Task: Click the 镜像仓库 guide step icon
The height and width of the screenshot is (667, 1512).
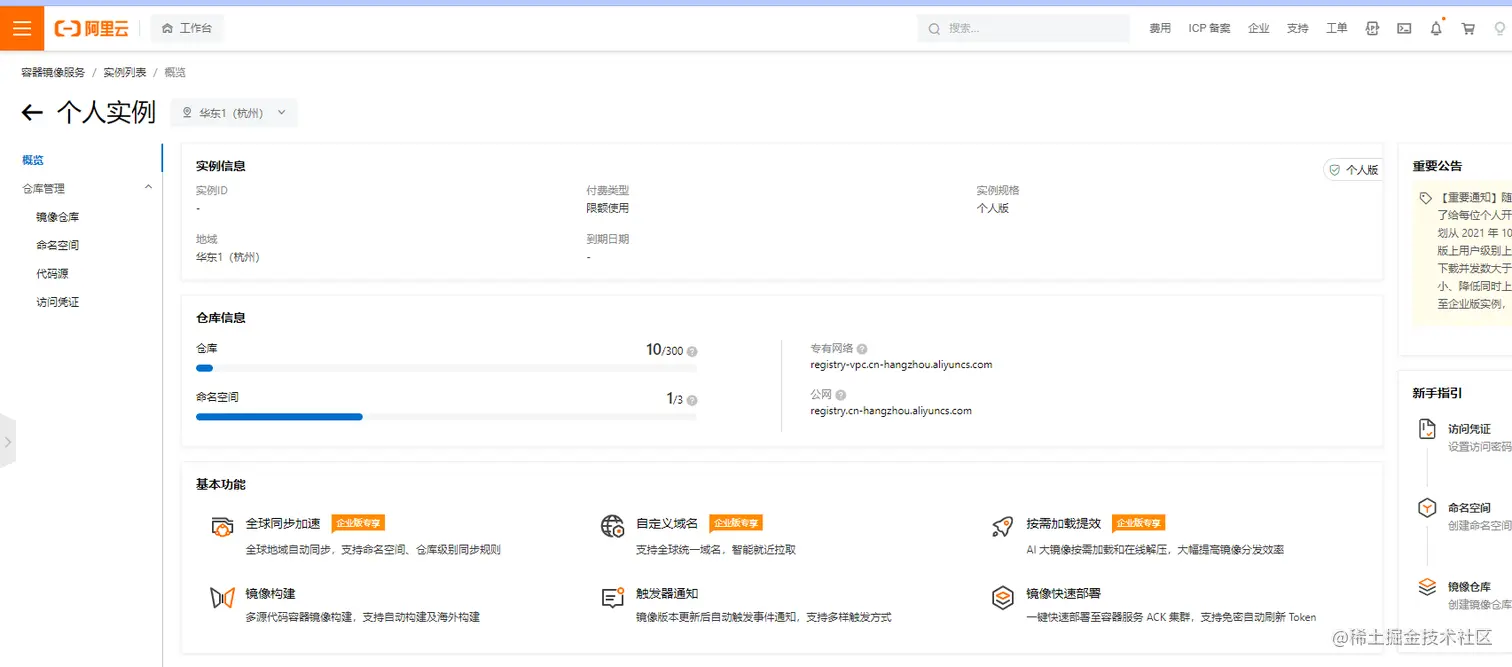Action: pos(1428,587)
